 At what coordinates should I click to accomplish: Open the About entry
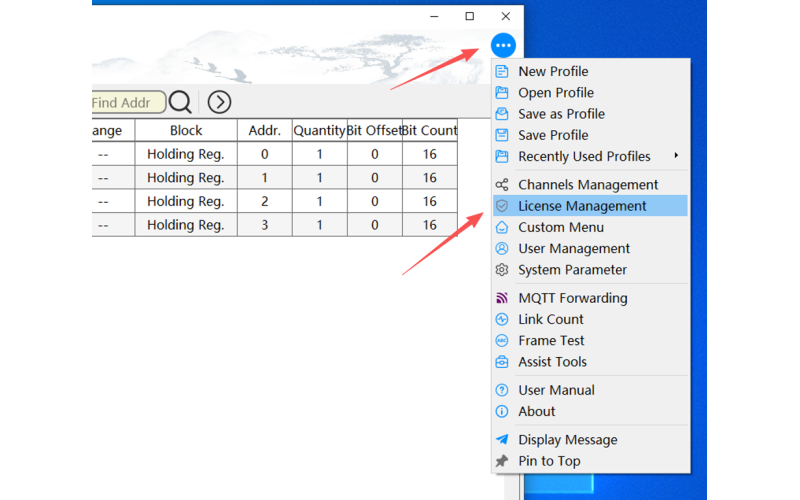click(x=590, y=412)
